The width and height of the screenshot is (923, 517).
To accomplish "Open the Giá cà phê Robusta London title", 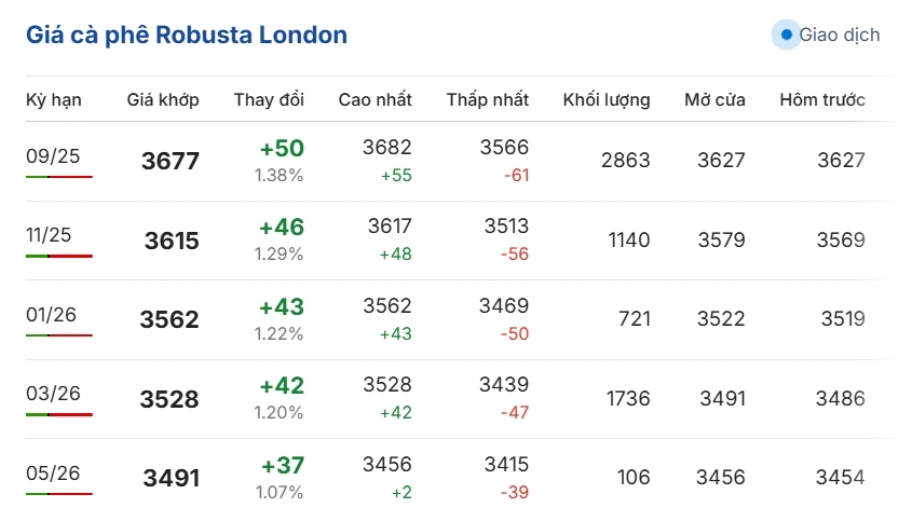I will coord(187,35).
